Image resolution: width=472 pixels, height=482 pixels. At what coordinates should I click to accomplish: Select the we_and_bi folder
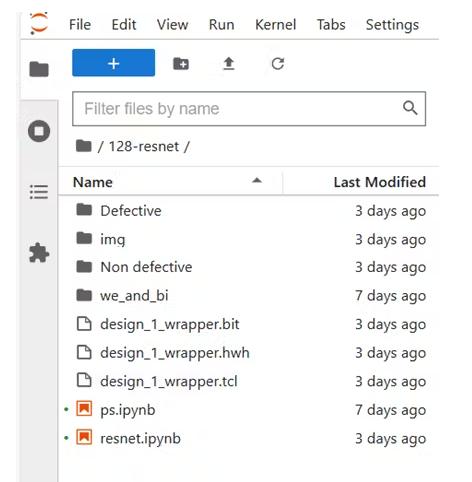[x=249, y=296]
